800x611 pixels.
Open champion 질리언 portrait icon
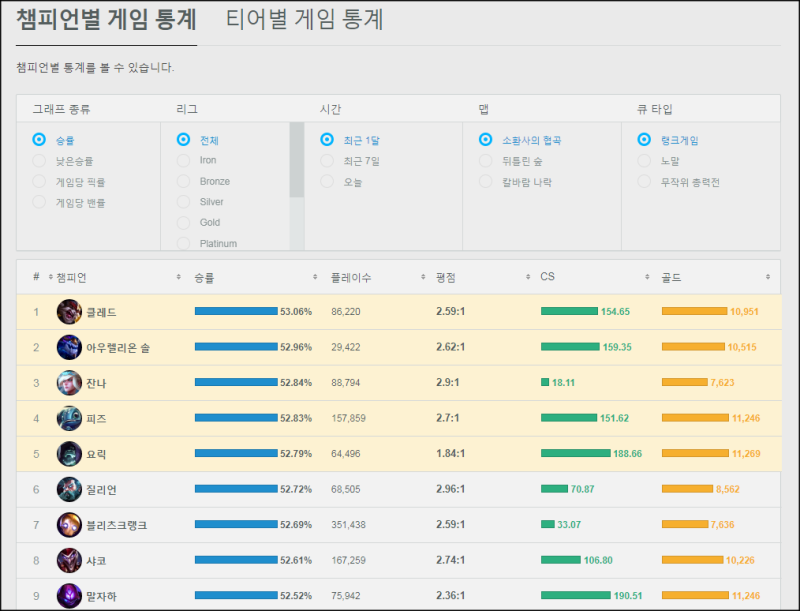pos(69,490)
